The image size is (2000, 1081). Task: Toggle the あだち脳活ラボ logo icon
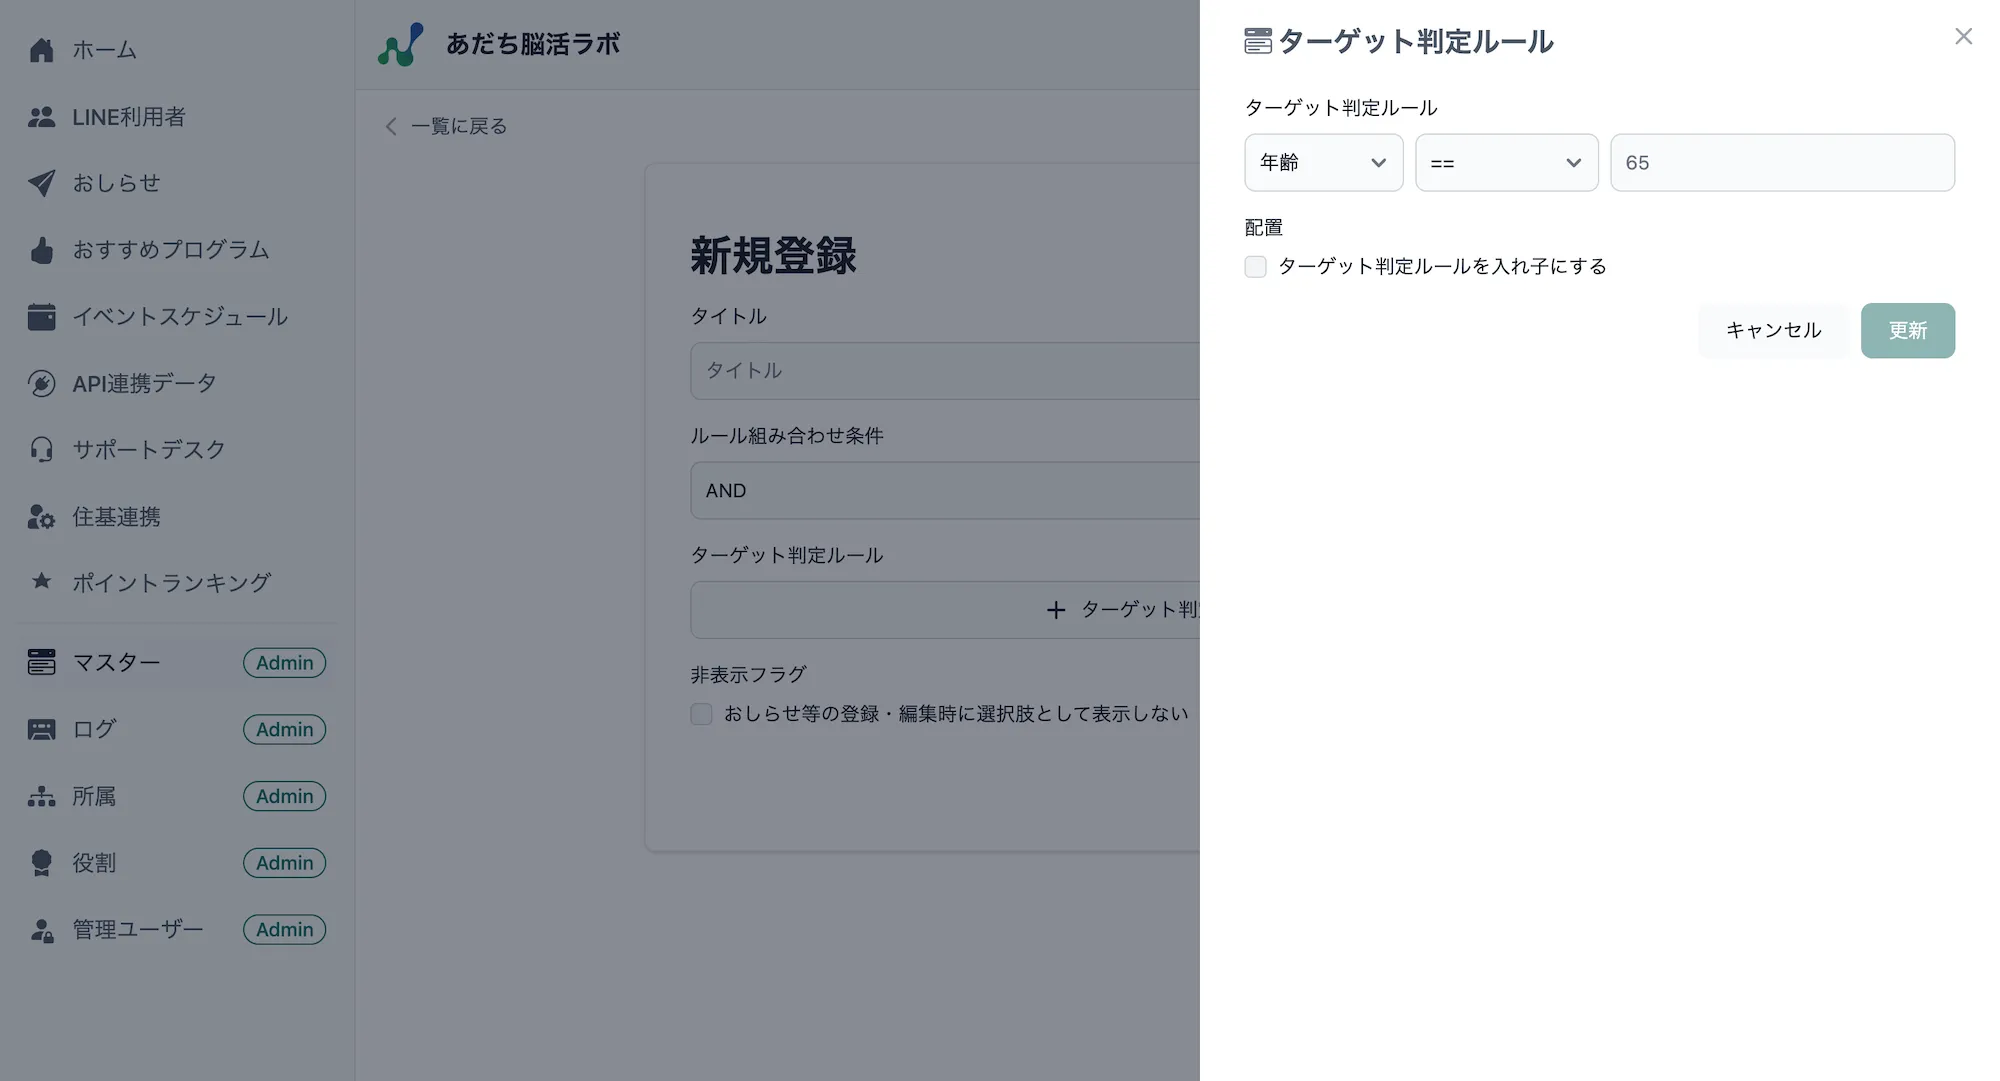(399, 43)
